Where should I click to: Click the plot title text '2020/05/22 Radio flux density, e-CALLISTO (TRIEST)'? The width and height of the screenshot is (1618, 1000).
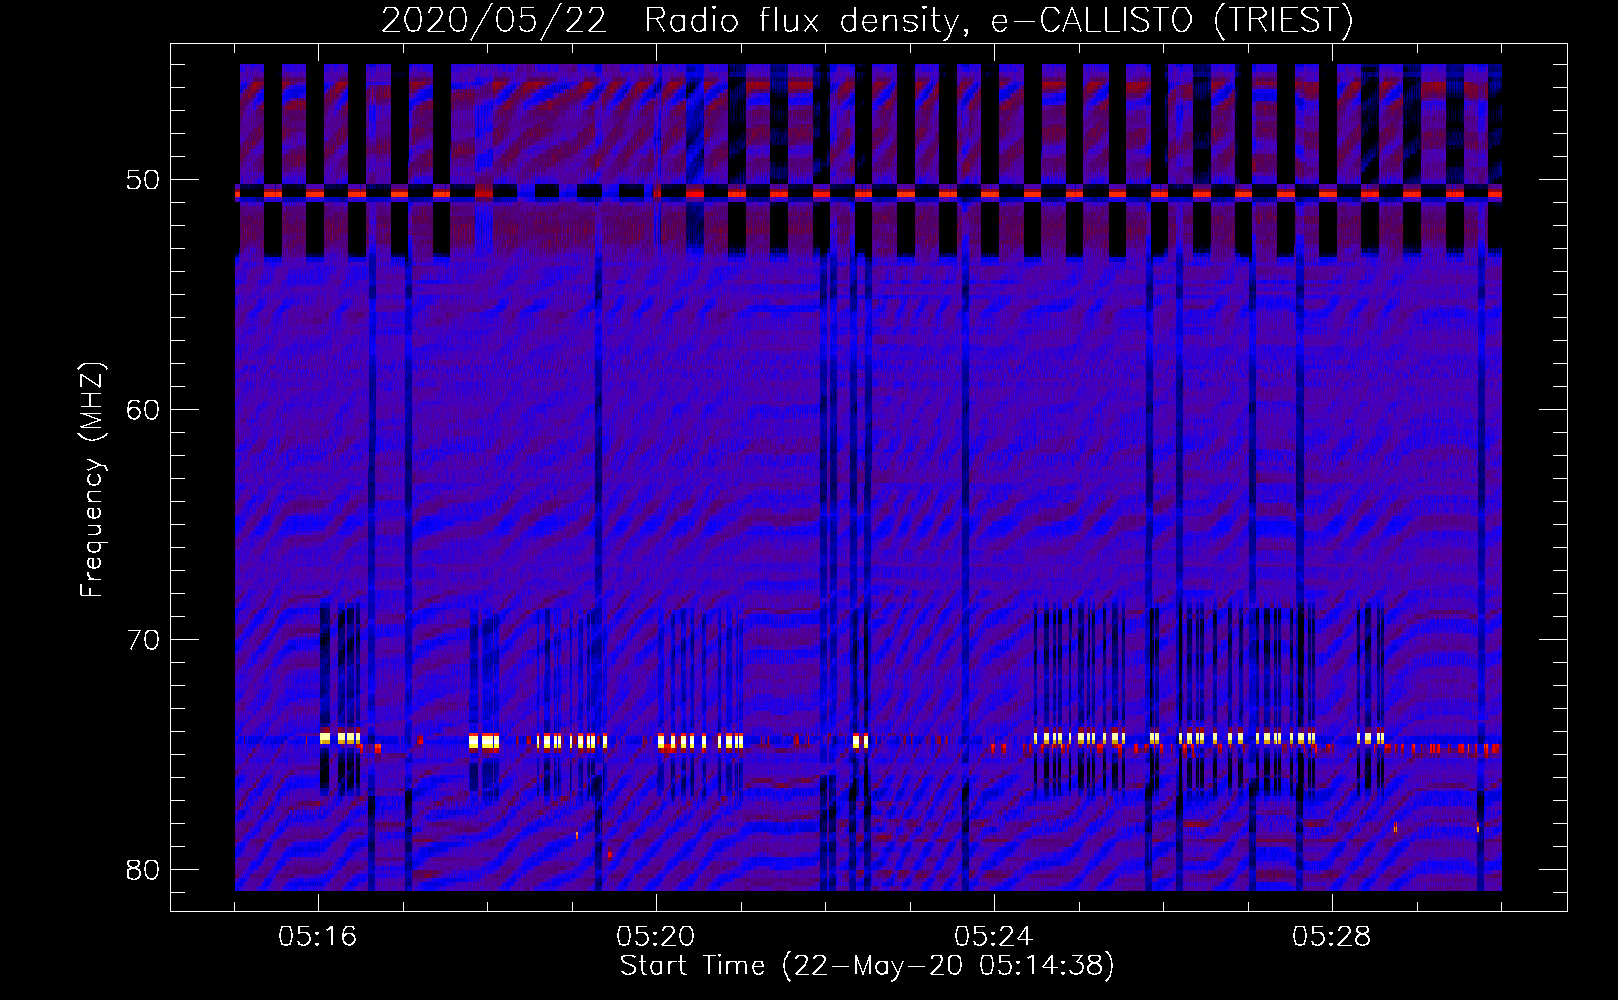point(867,21)
